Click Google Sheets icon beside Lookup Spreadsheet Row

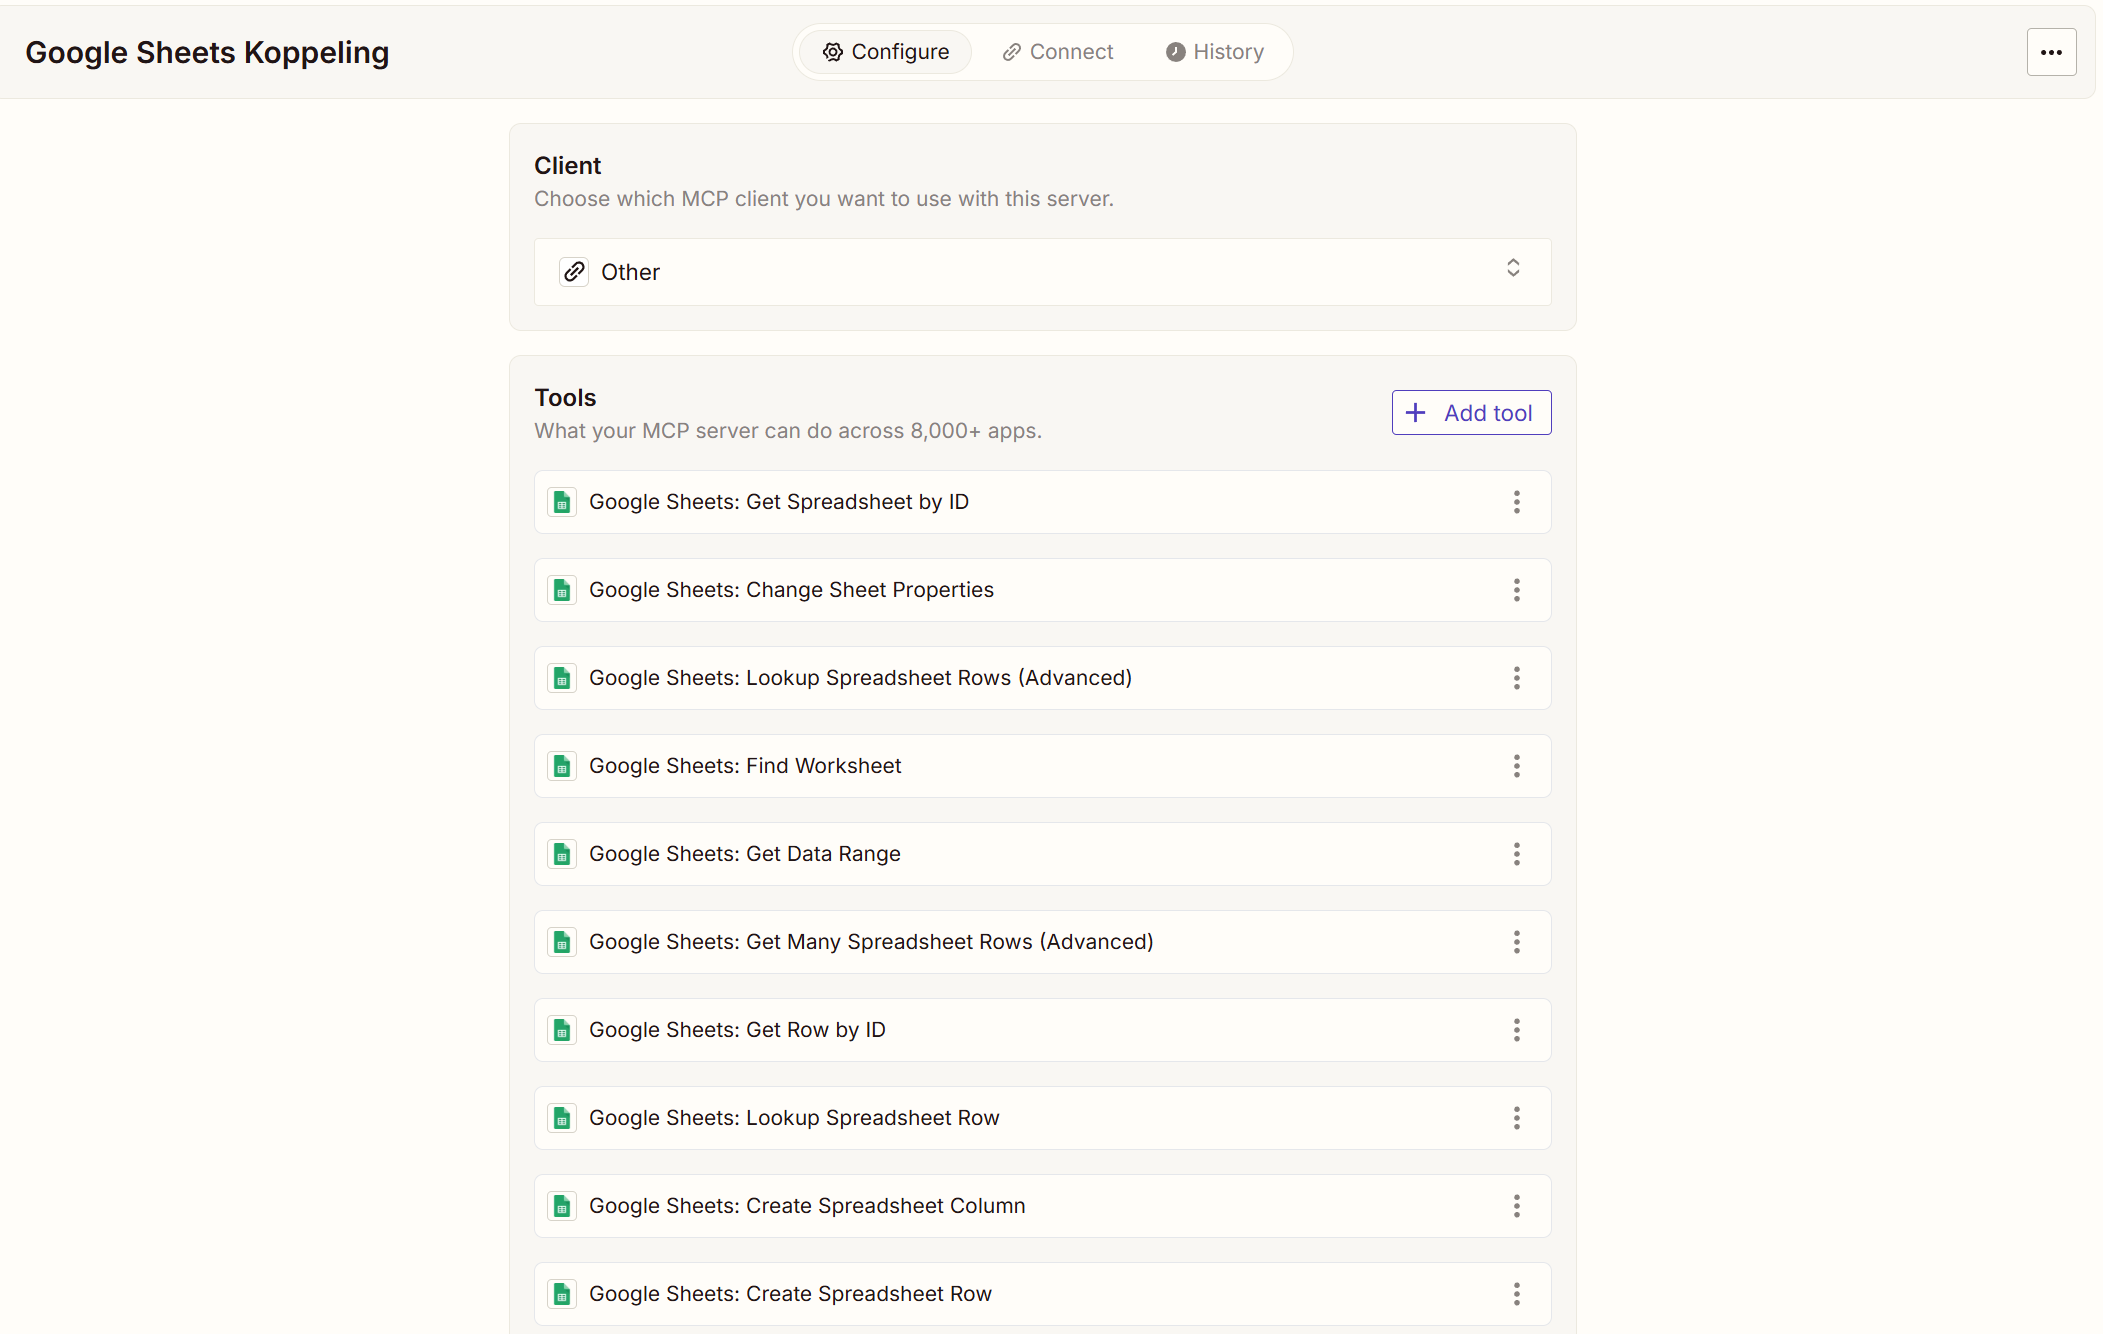[562, 1118]
